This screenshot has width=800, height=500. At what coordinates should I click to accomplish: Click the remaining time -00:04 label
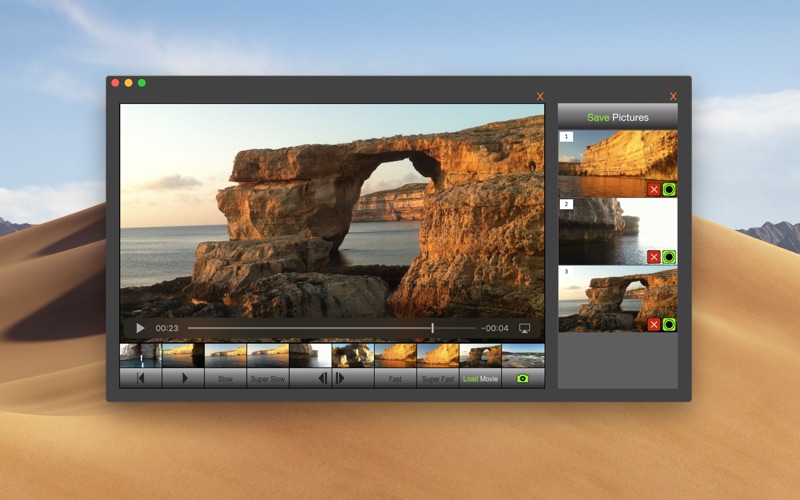click(x=494, y=328)
